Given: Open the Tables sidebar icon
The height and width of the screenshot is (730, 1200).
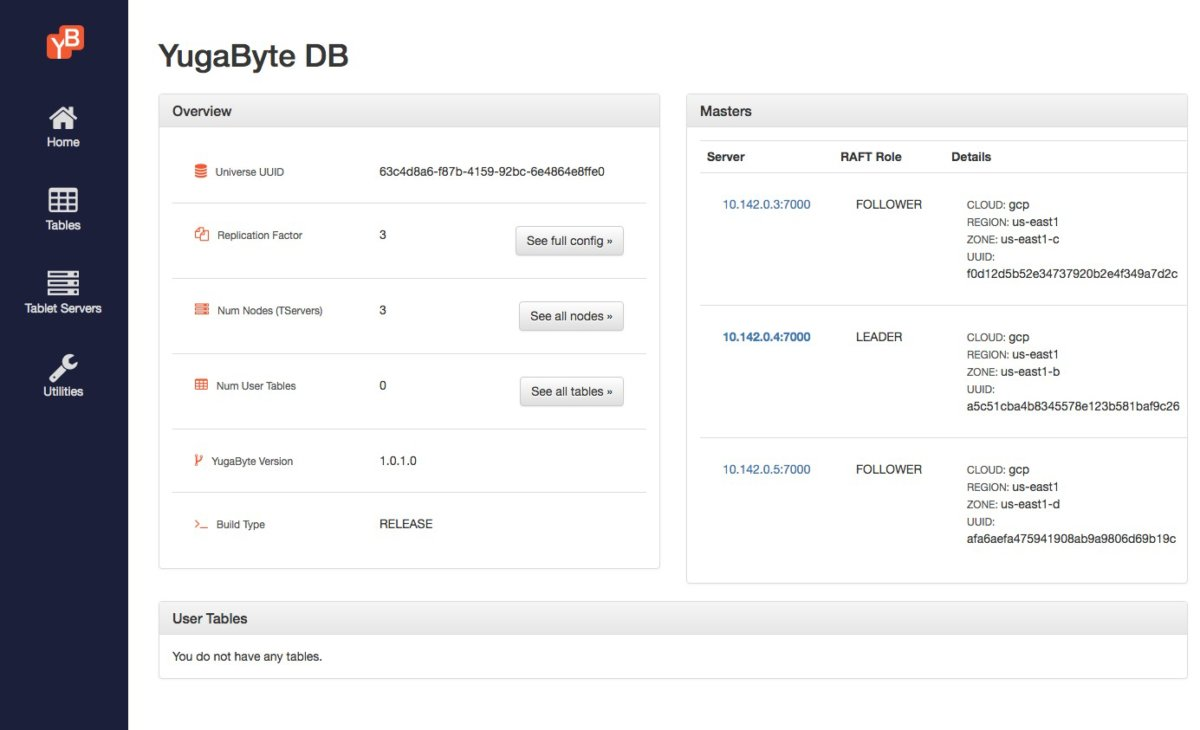Looking at the screenshot, I should pos(63,200).
